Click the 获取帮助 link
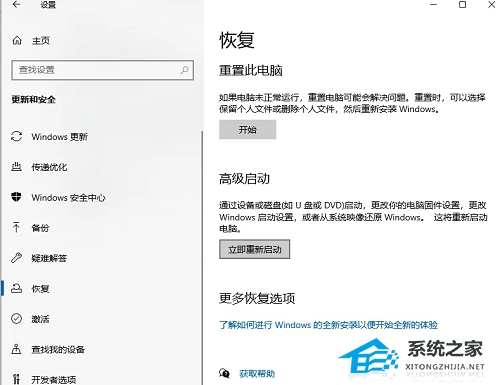Viewport: 500px width, 385px height. coord(257,374)
